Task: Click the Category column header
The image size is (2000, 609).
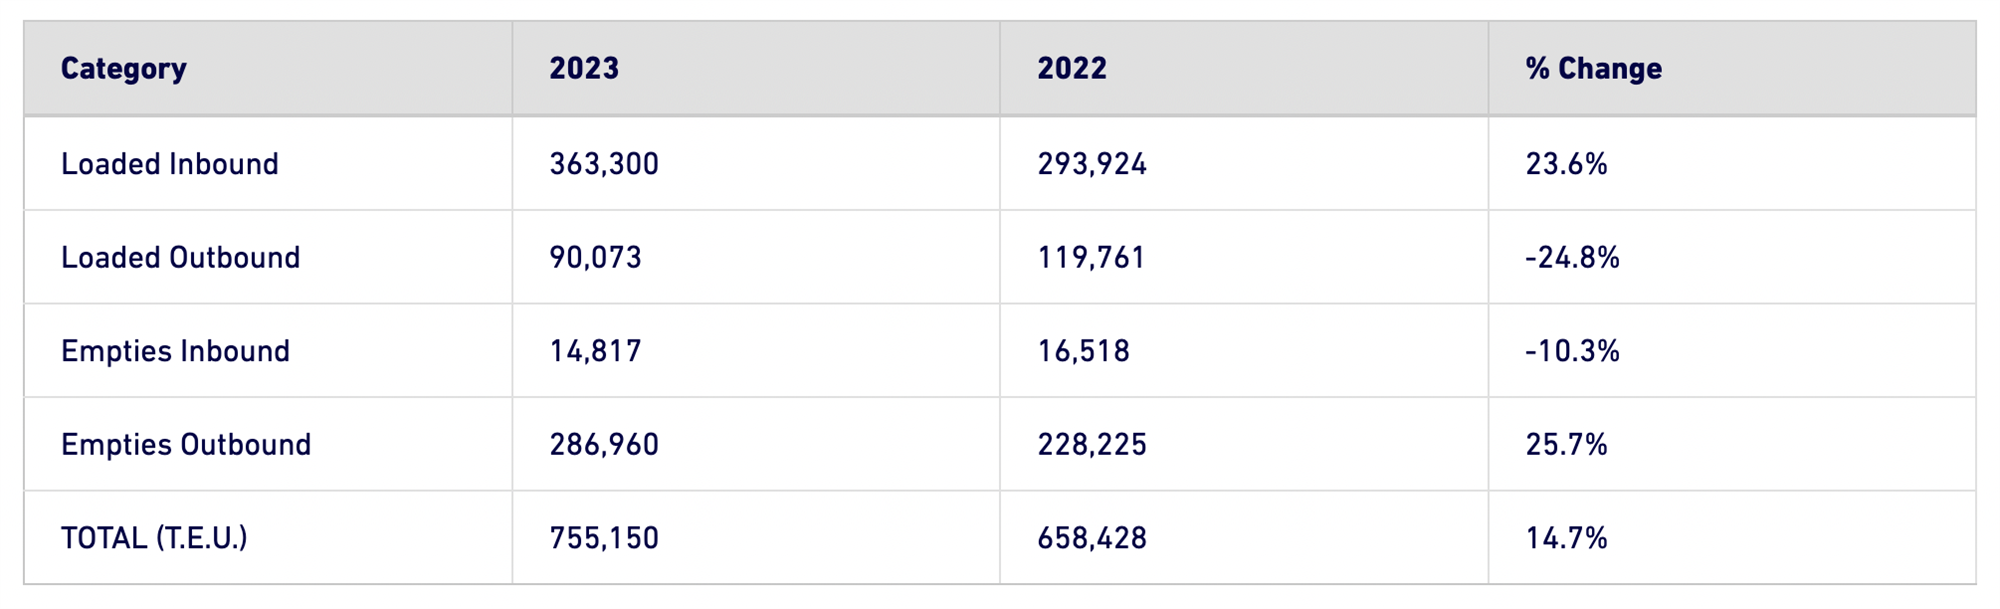Action: click(123, 69)
